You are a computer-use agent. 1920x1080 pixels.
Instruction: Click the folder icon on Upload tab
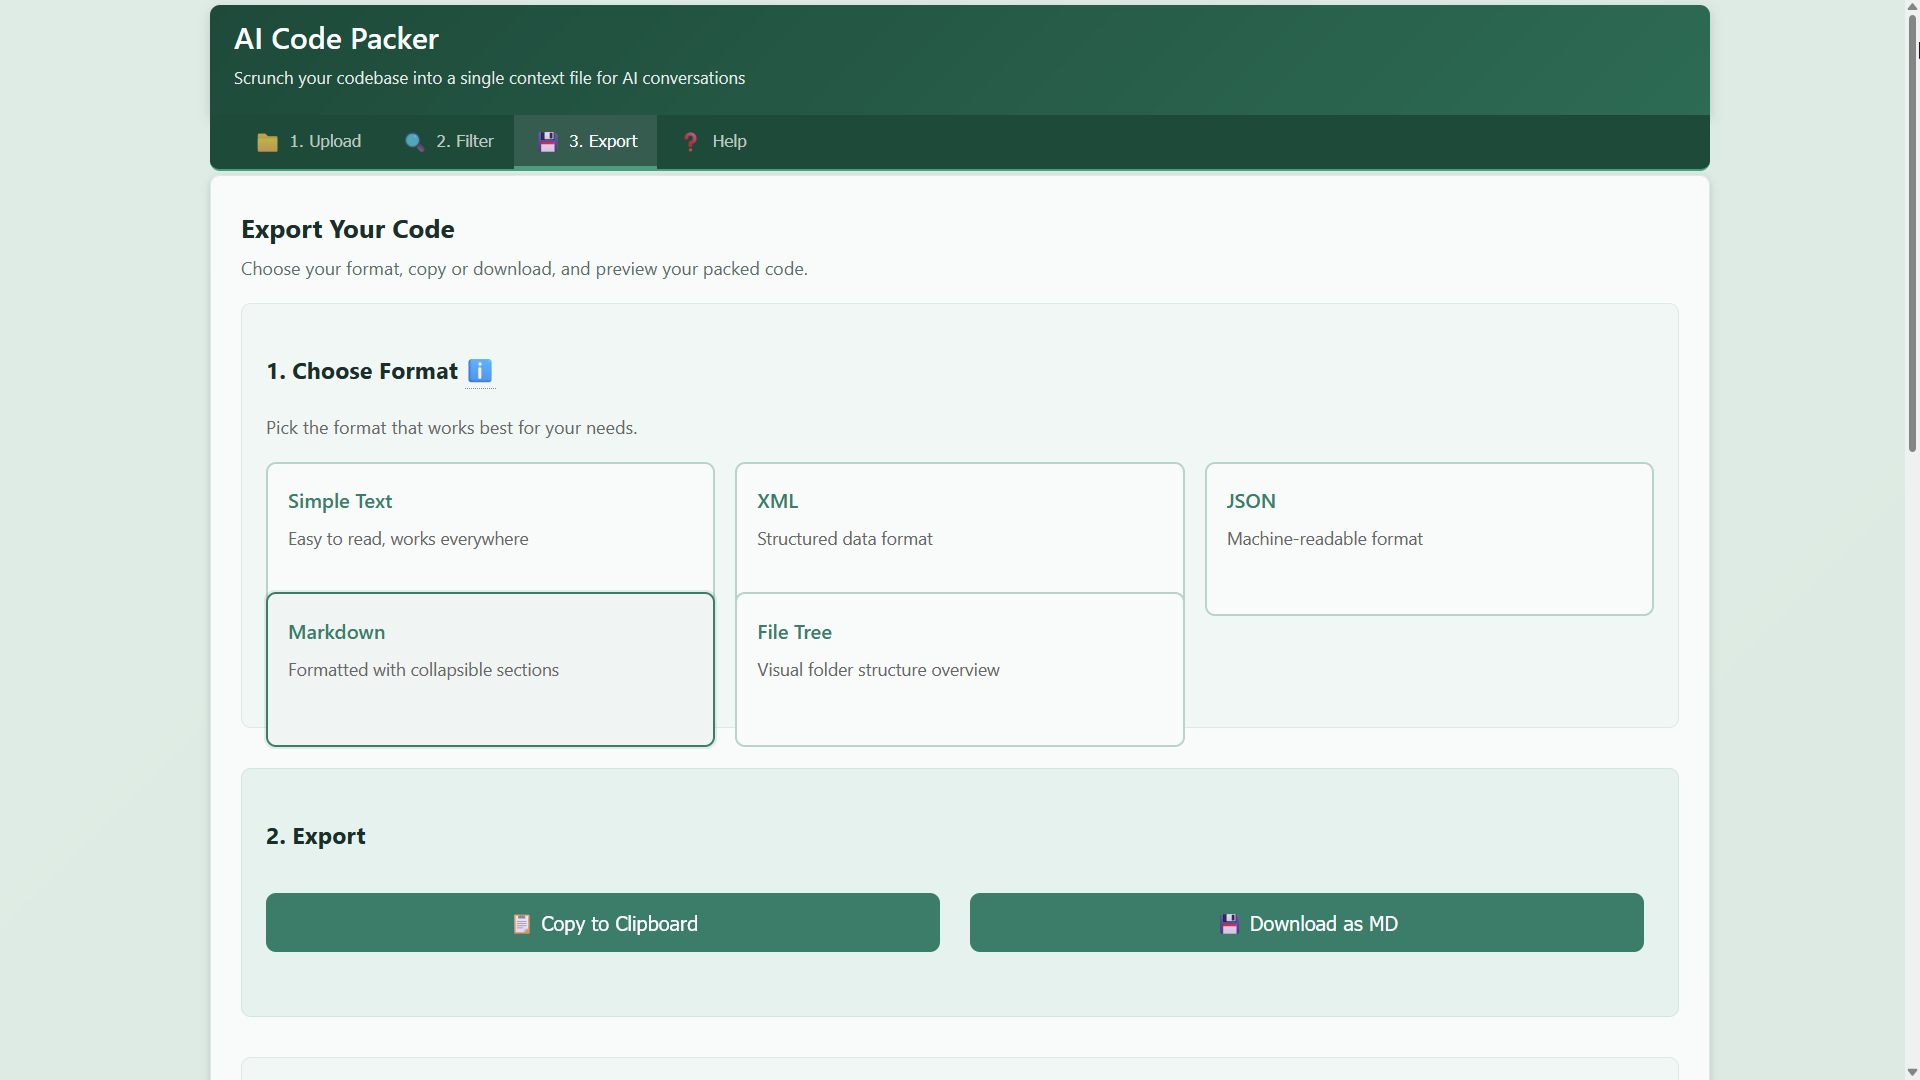click(x=267, y=142)
